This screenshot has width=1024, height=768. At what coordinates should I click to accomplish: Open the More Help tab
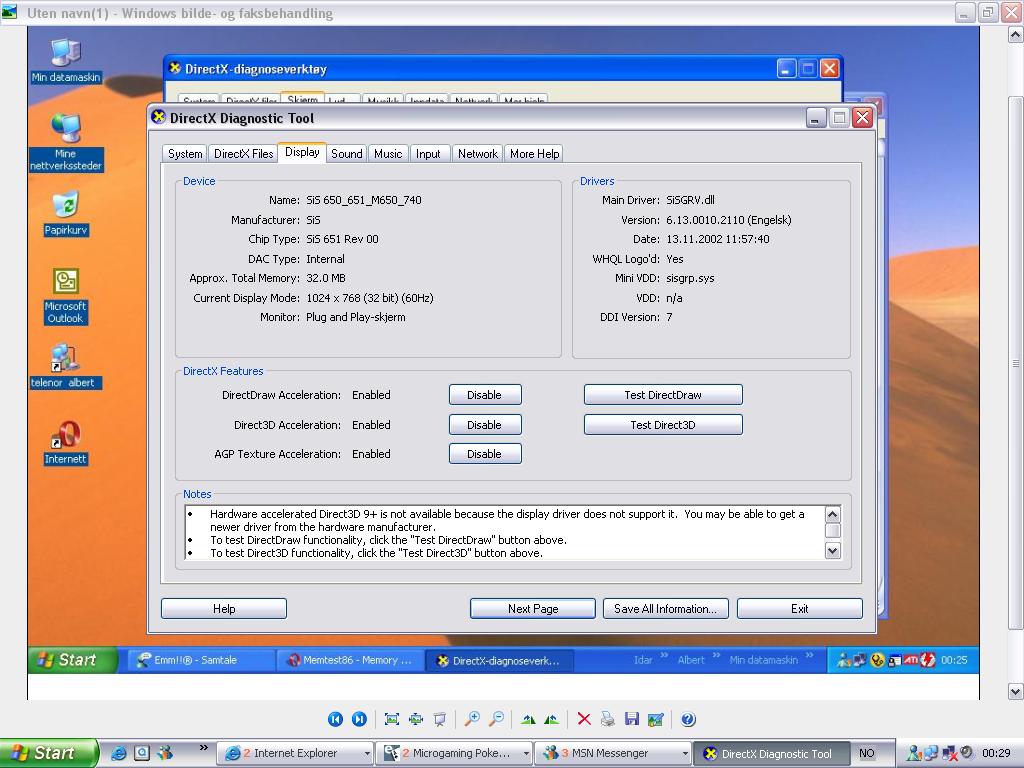(x=534, y=153)
